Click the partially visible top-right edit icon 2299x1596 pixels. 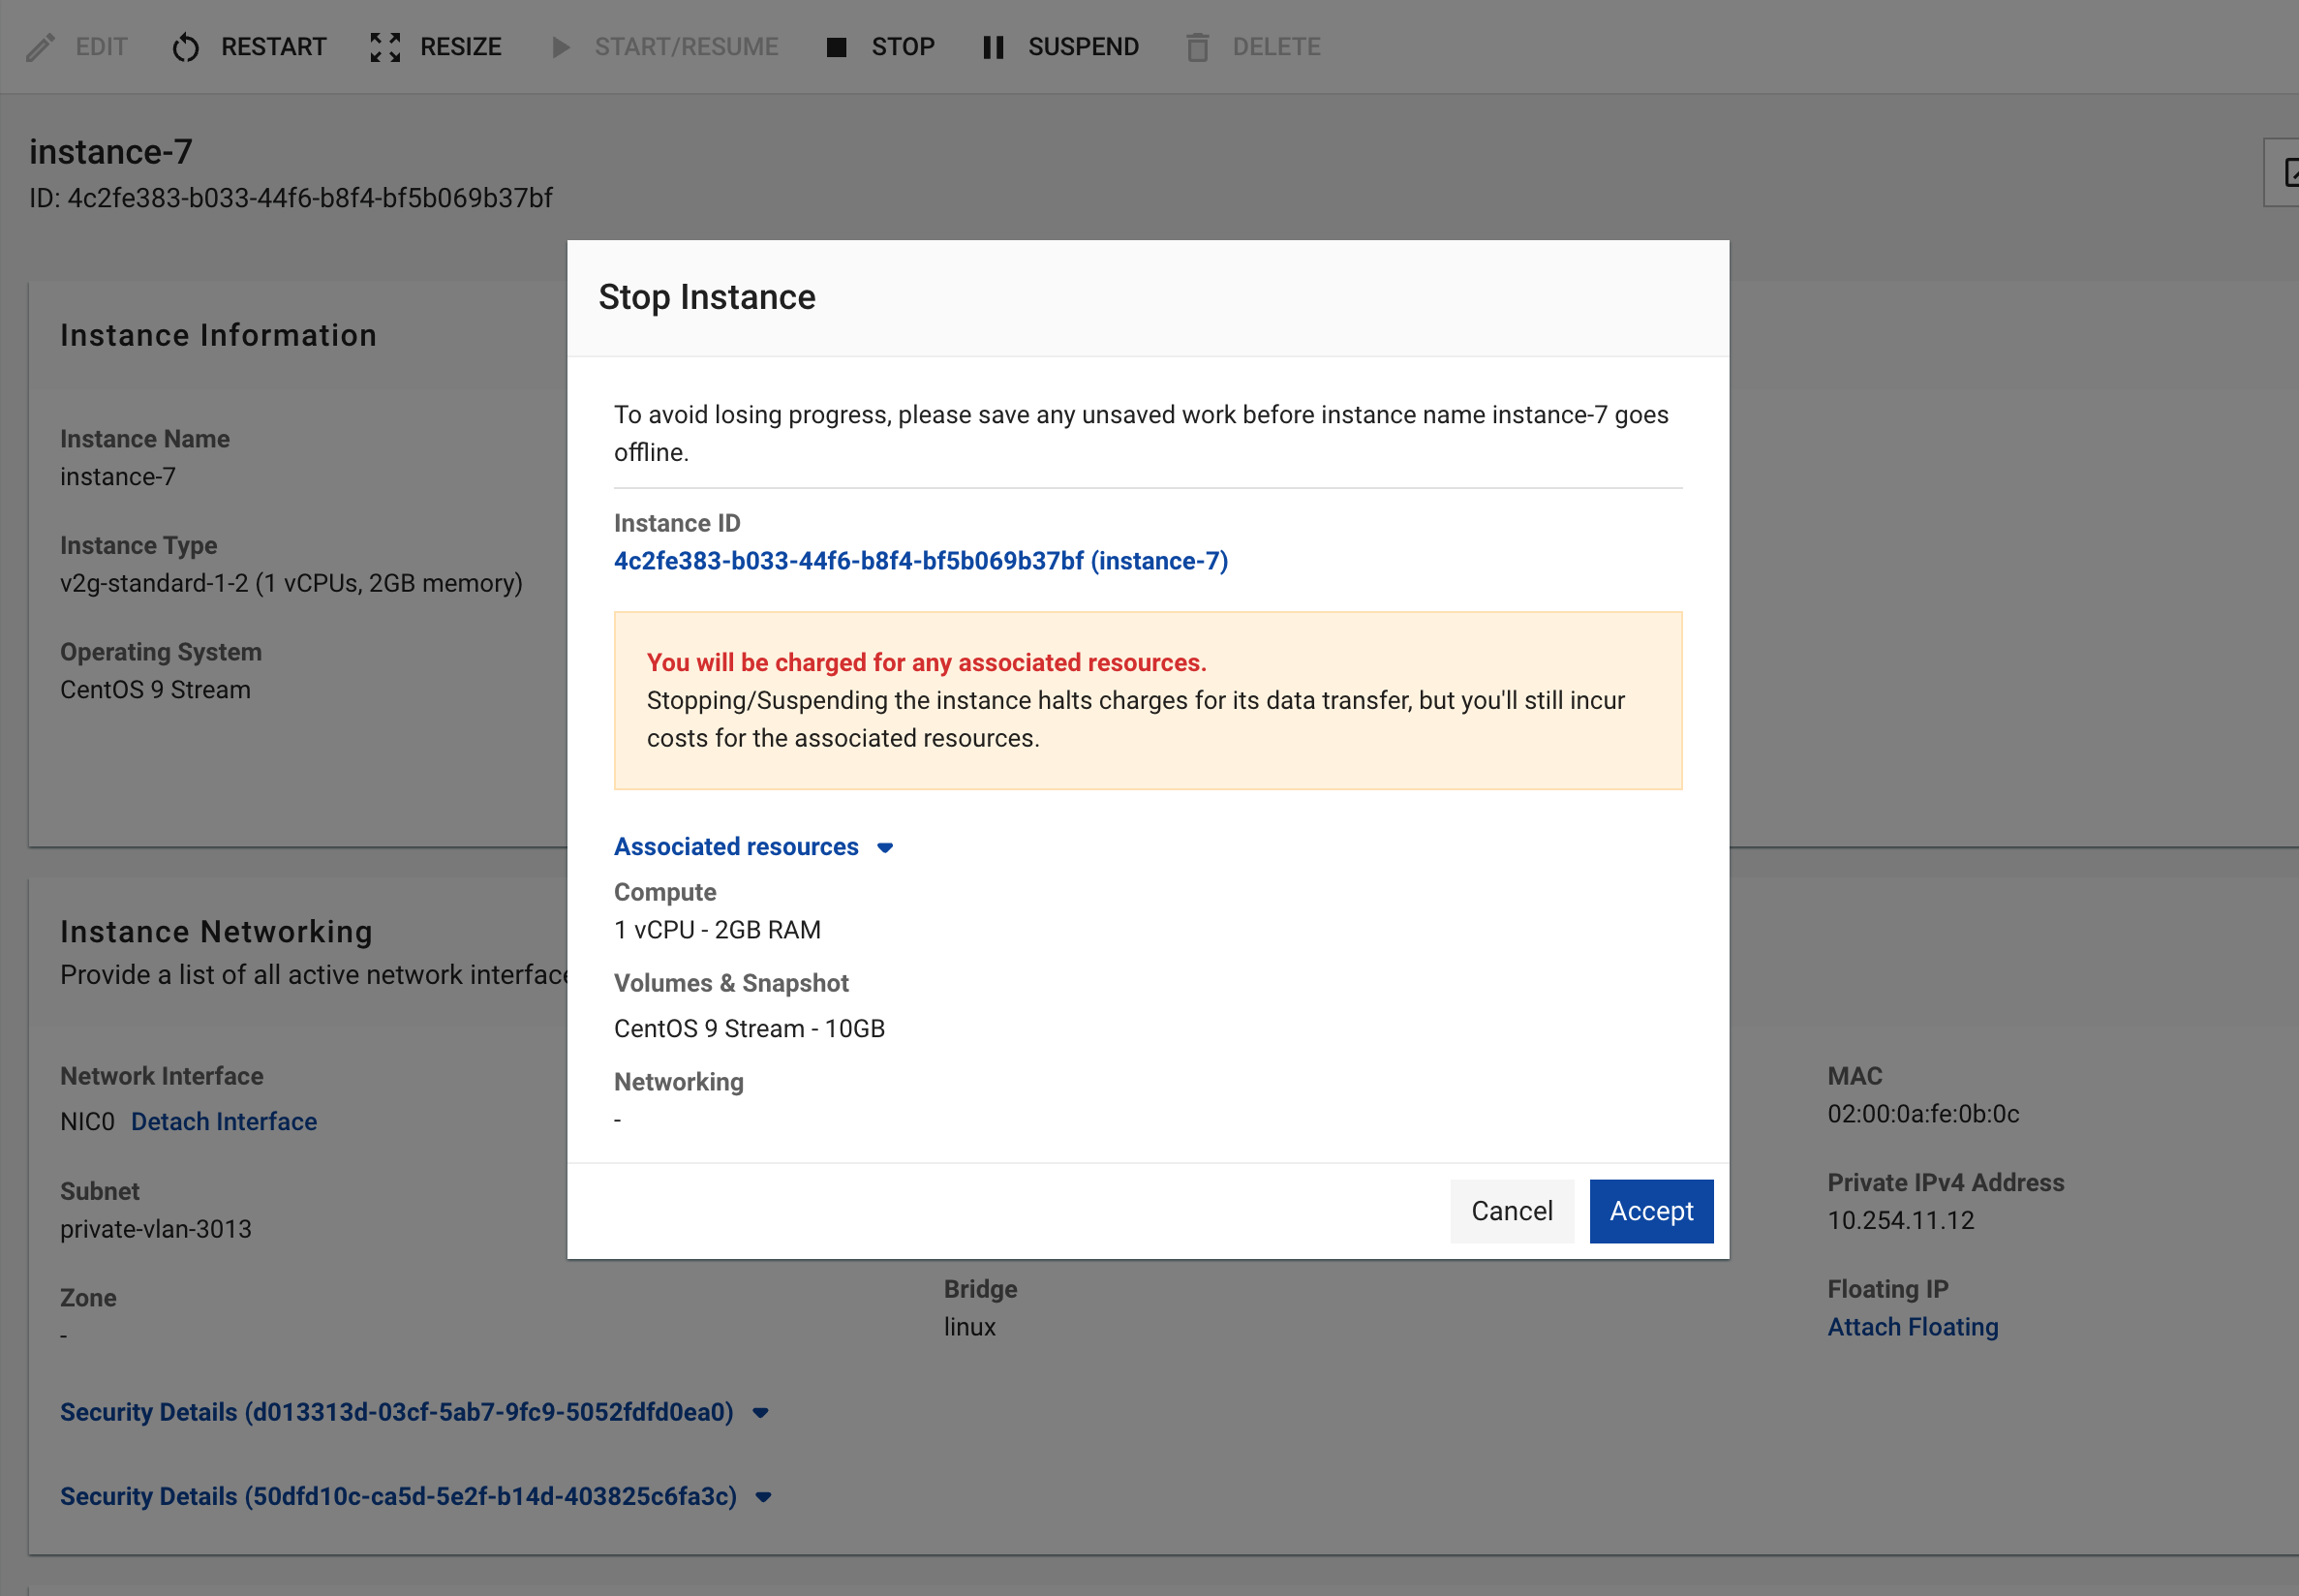click(2288, 172)
